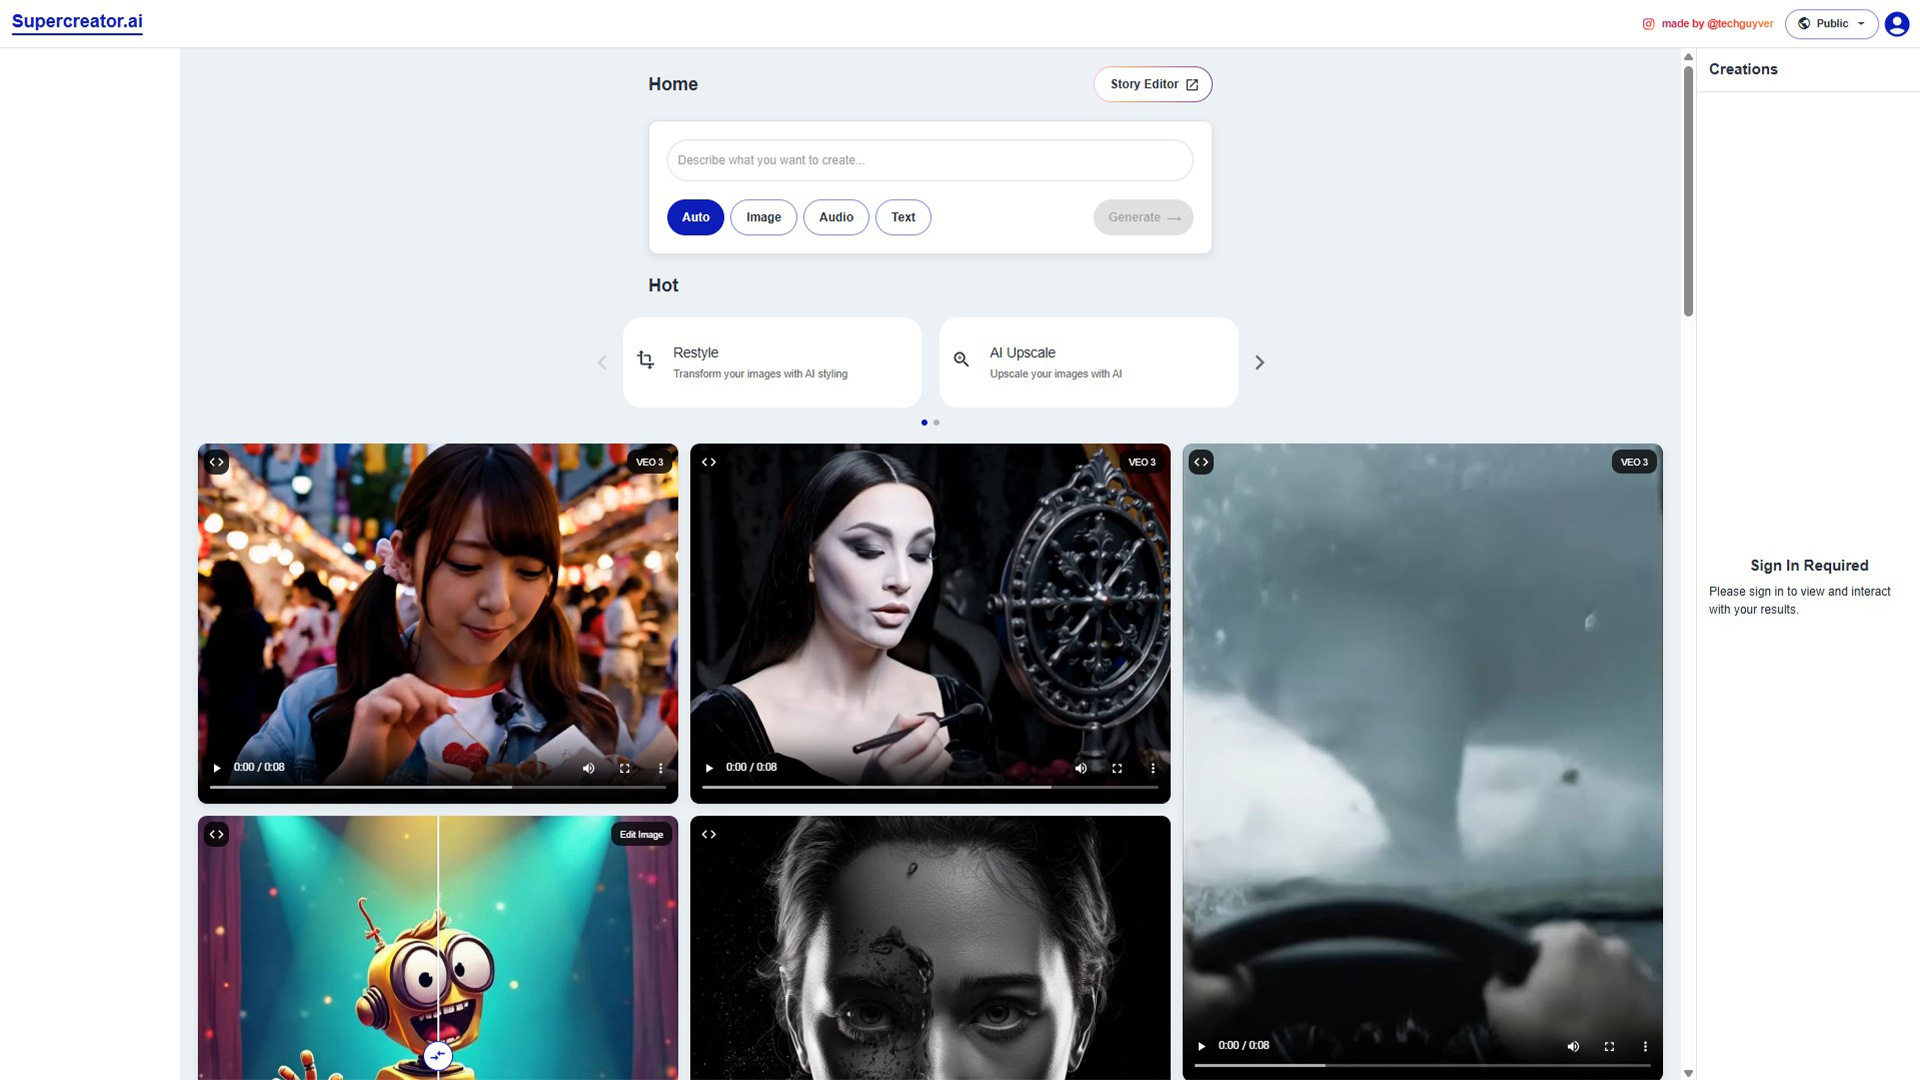Select the Audio mode pill
Image resolution: width=1920 pixels, height=1080 pixels.
point(836,217)
